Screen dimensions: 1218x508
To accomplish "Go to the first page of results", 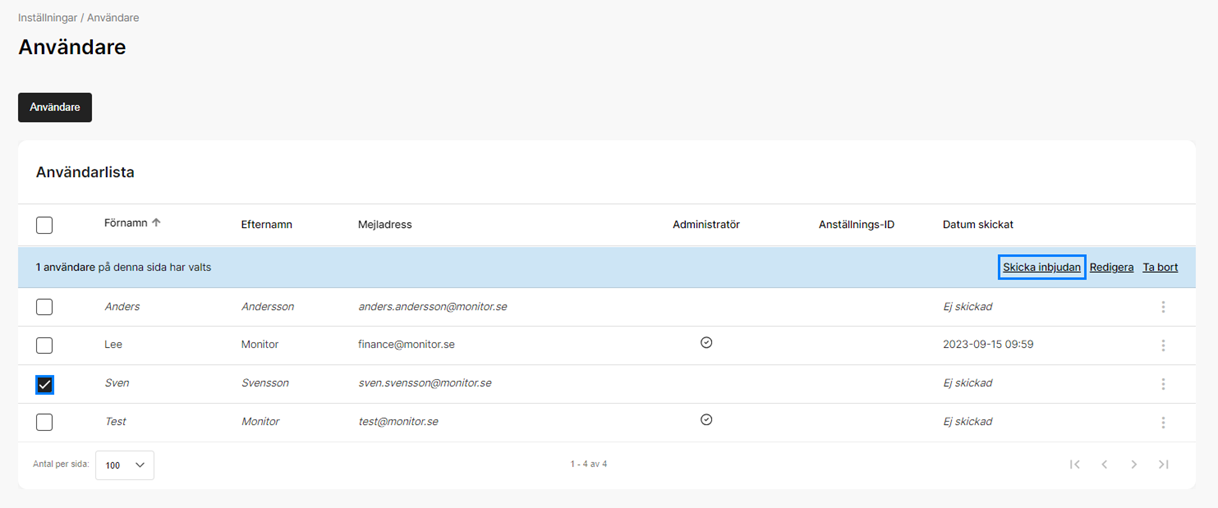I will (x=1075, y=464).
